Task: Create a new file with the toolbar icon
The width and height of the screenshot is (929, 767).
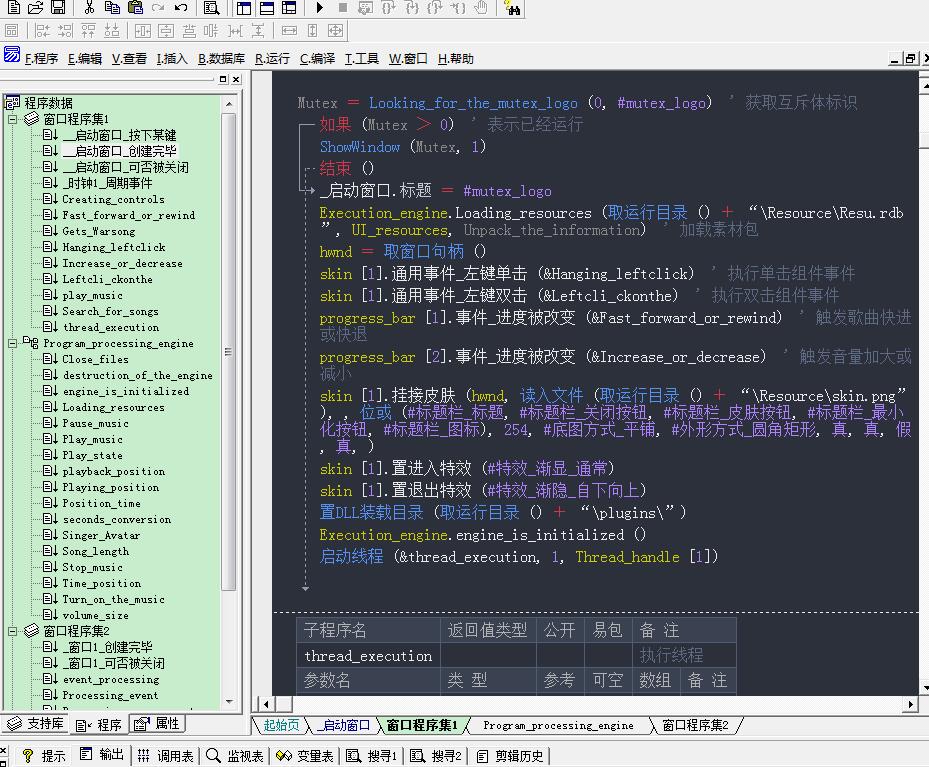Action: pyautogui.click(x=13, y=8)
